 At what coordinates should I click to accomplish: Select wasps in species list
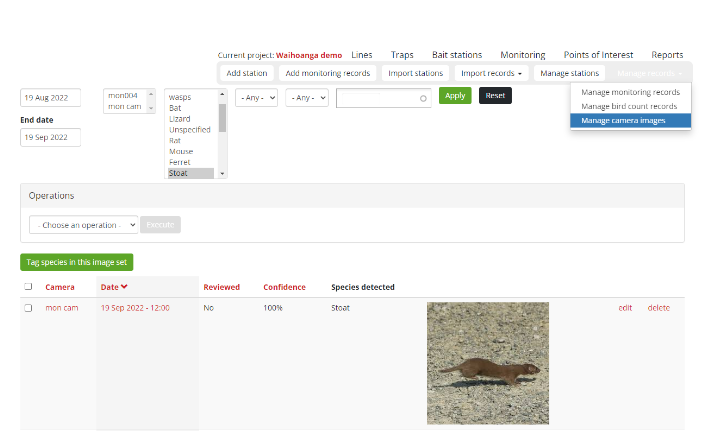pos(180,97)
